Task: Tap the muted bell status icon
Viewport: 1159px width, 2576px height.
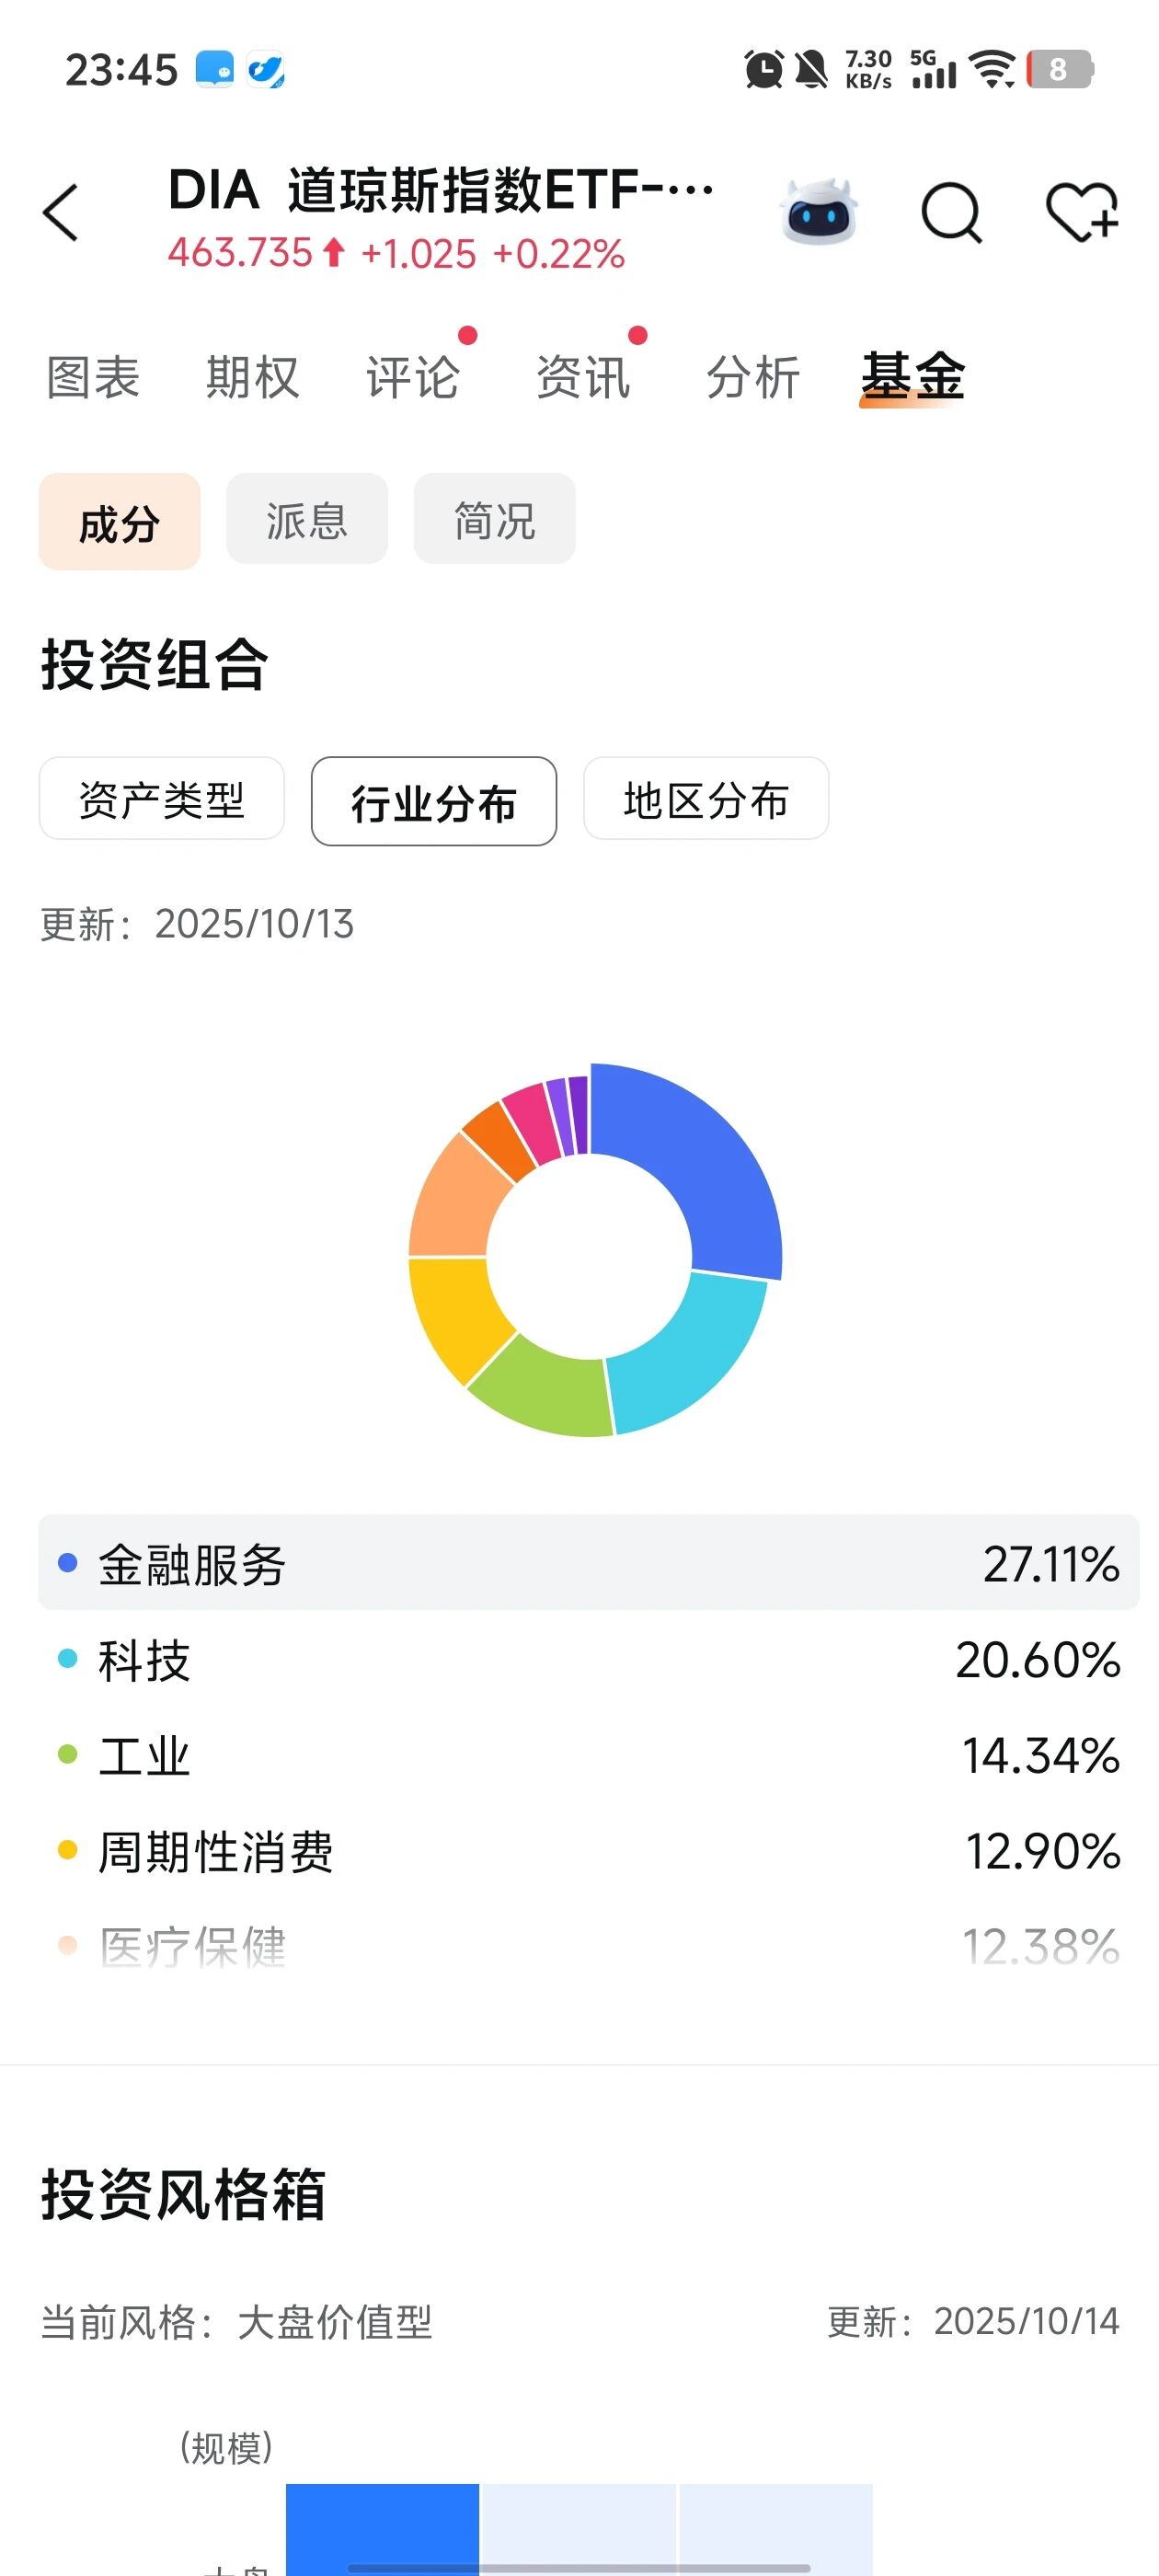Action: coord(811,70)
